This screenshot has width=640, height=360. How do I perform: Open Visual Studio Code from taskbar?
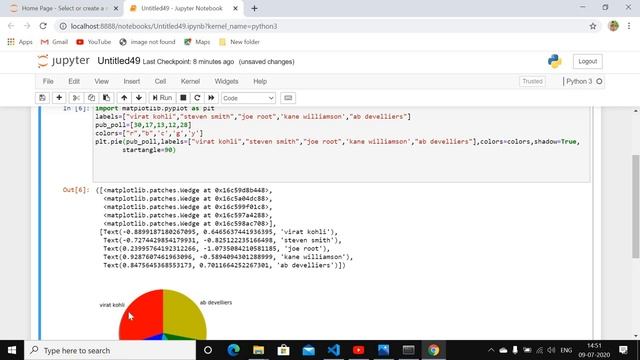click(x=333, y=350)
